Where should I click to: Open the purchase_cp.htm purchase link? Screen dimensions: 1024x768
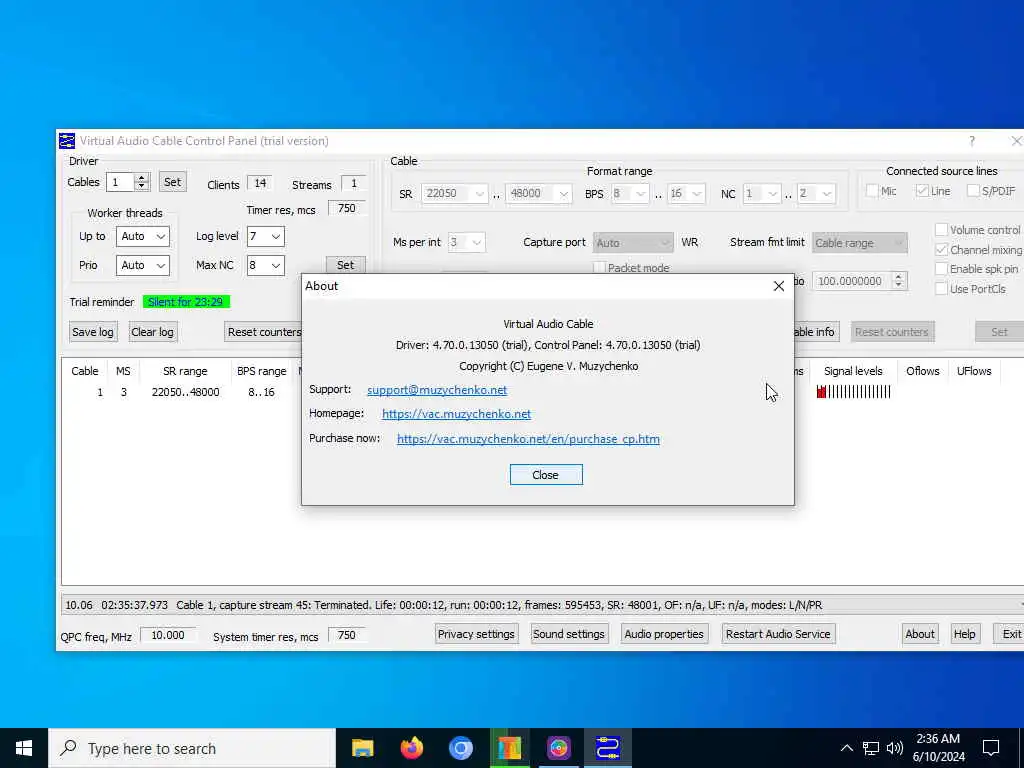pos(528,439)
